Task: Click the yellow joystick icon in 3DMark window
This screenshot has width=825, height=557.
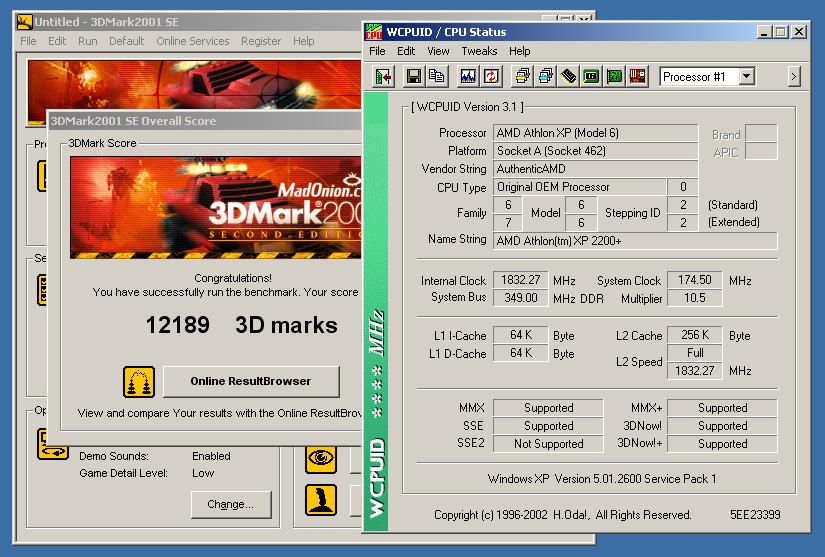Action: [321, 500]
